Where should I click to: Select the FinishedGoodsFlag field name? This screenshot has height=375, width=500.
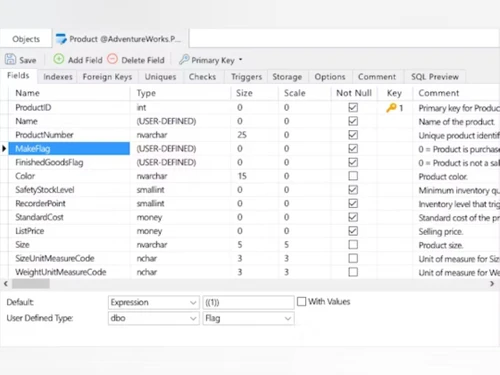pos(49,162)
